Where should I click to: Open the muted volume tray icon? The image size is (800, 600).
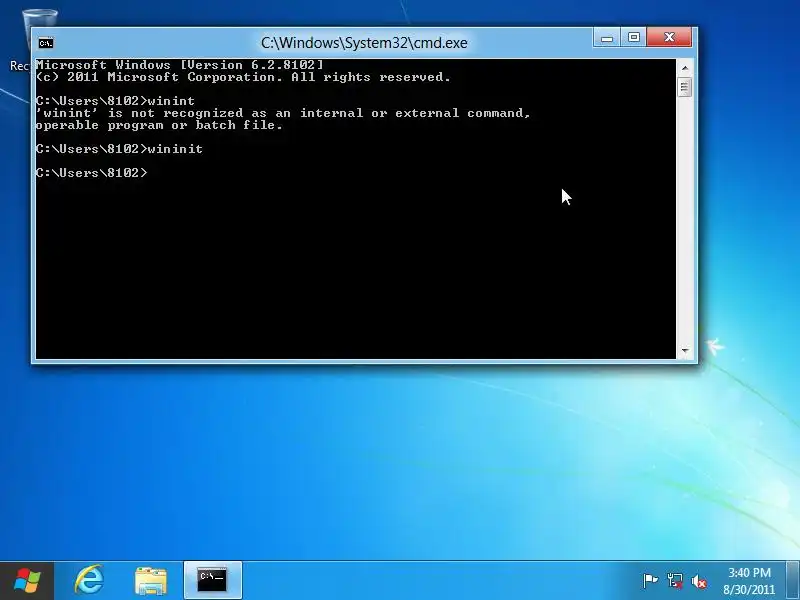coord(699,581)
